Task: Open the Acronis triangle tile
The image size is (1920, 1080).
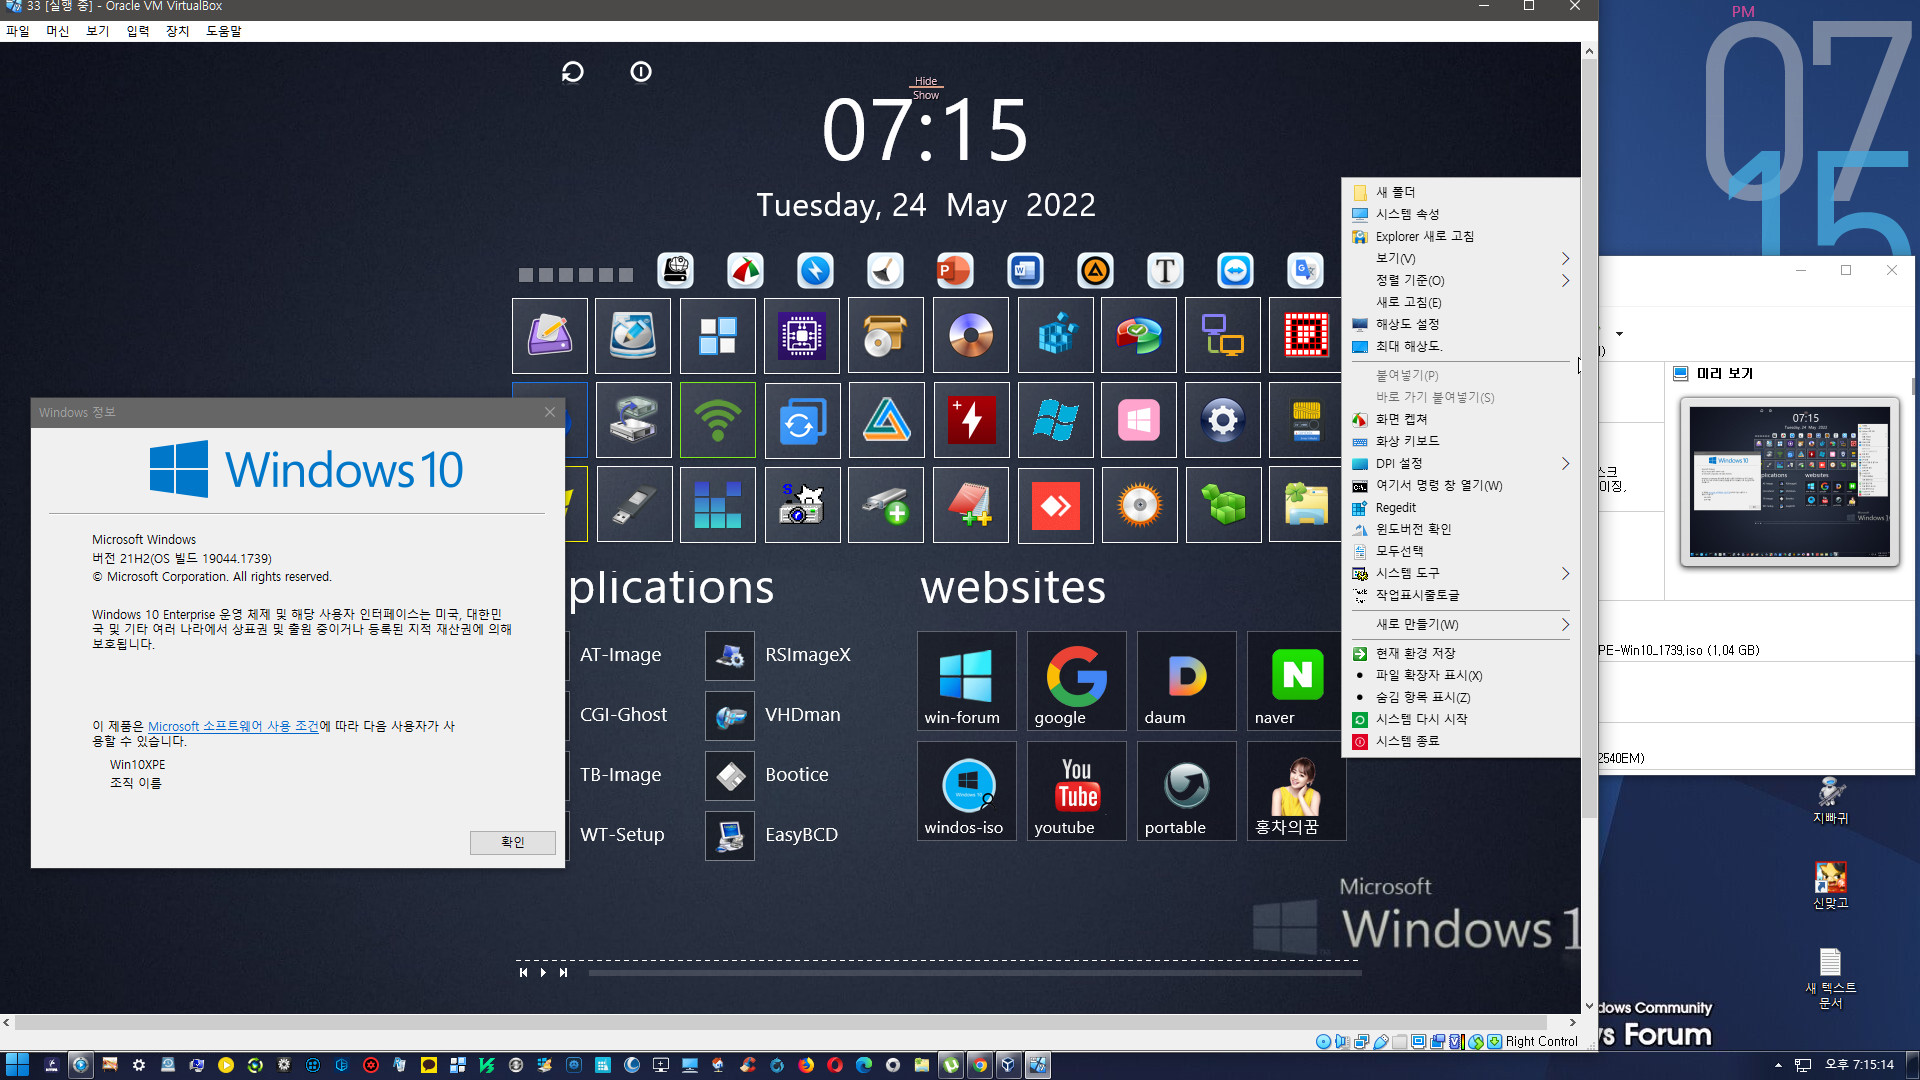Action: coord(886,420)
